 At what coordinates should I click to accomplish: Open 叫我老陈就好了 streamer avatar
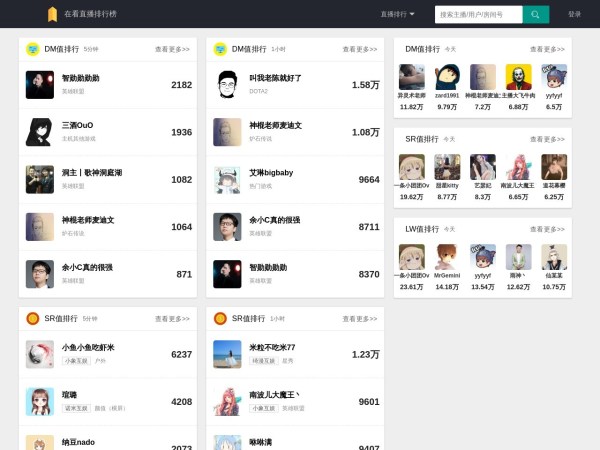(227, 84)
